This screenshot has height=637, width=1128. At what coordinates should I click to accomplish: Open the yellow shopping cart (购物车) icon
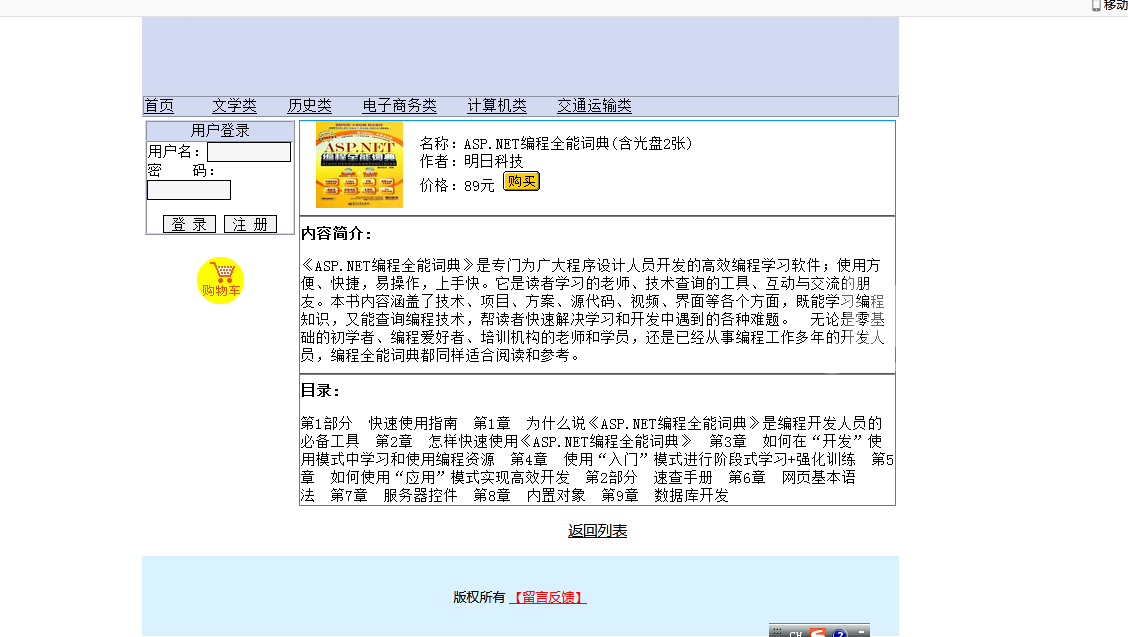(220, 280)
